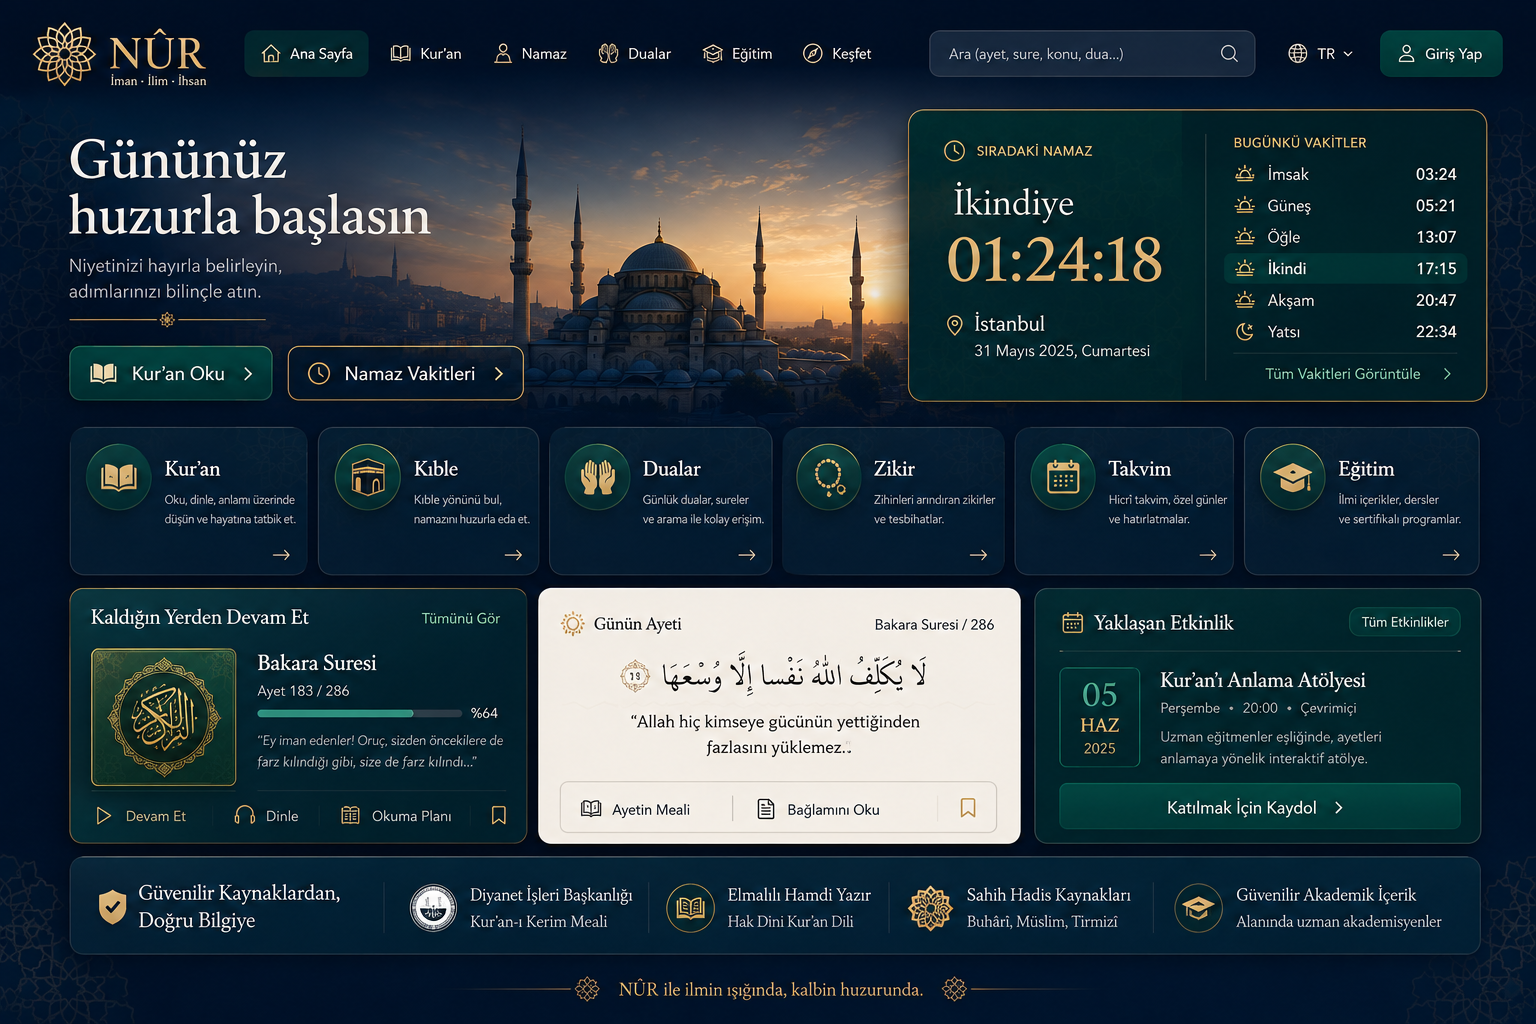This screenshot has width=1536, height=1024.
Task: Click the search magnifier icon
Action: pos(1229,54)
